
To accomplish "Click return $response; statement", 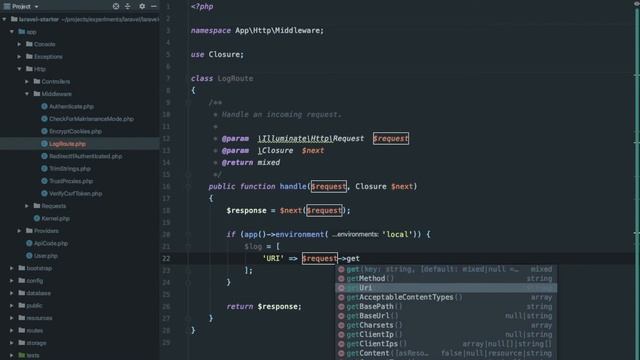I will [264, 307].
